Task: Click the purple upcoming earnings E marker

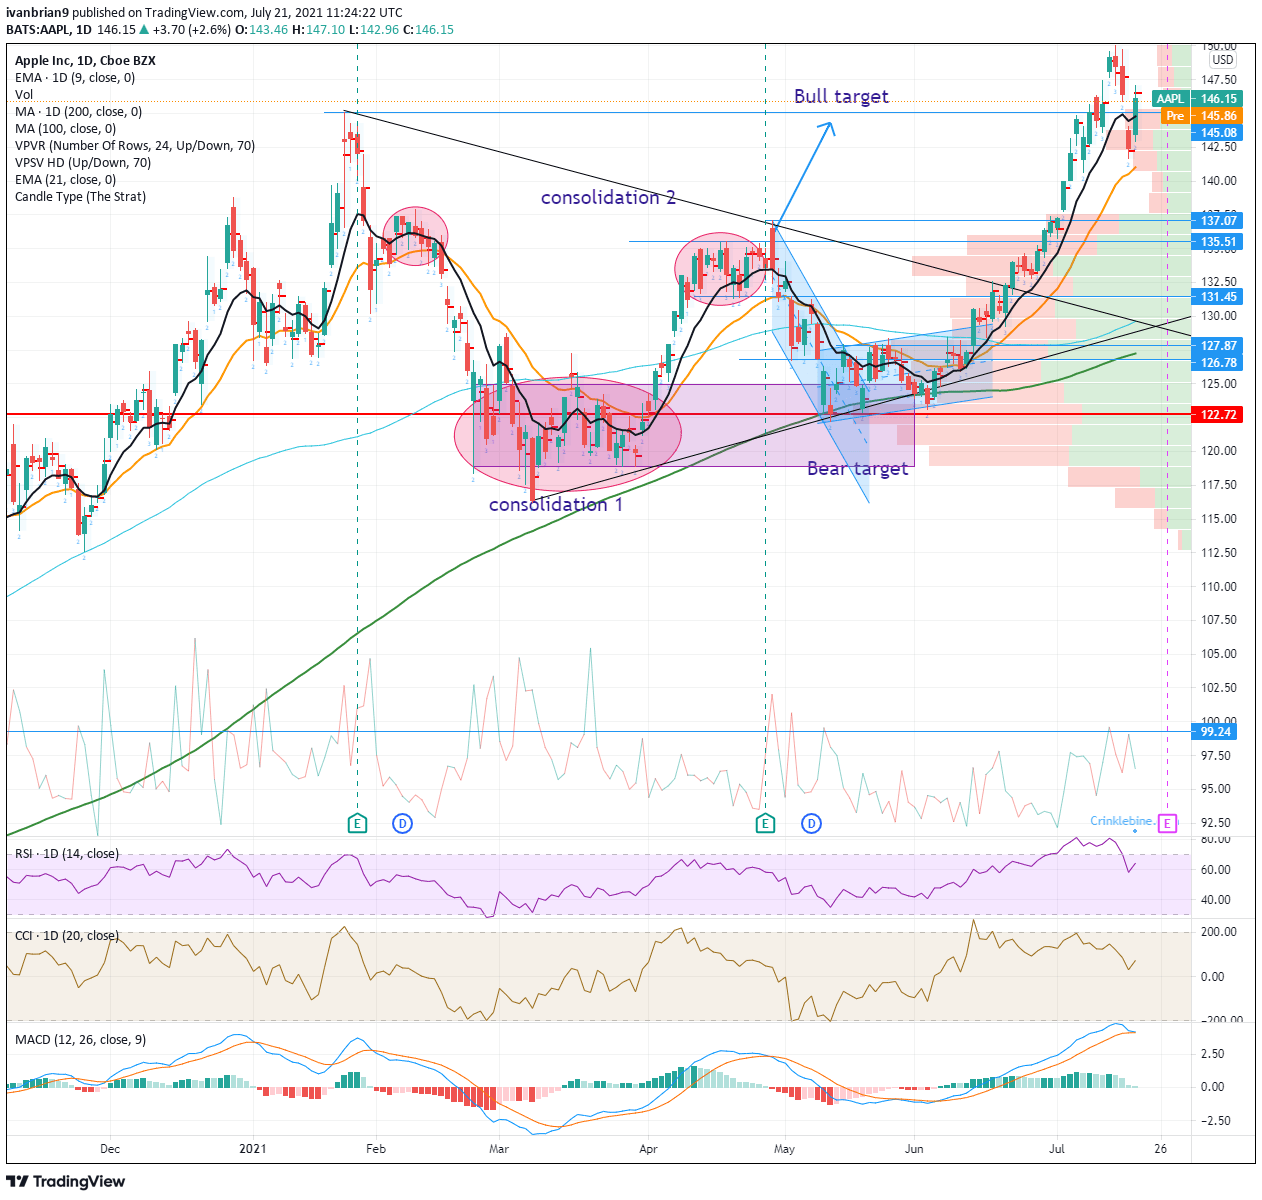Action: (x=1167, y=824)
